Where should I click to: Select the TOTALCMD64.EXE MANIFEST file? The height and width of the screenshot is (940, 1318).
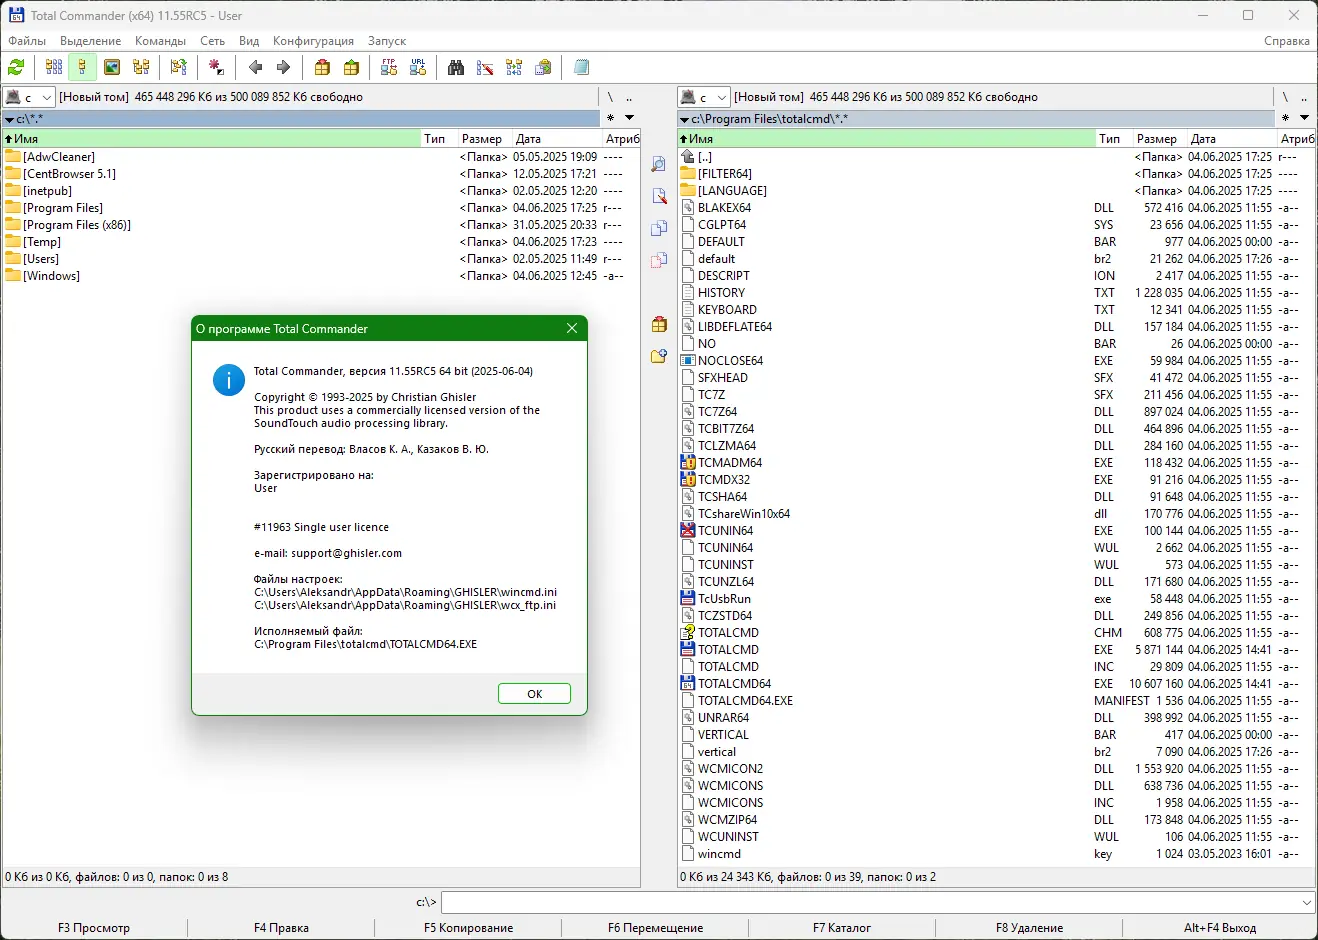[x=996, y=701]
